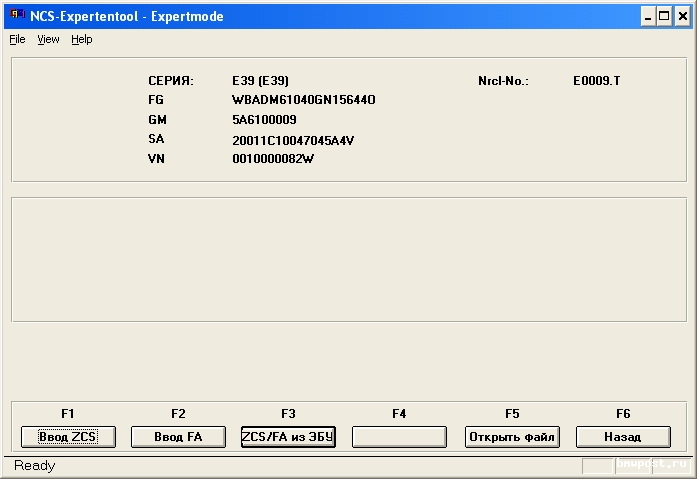Click the Nrcl-No. value E0009.T
The width and height of the screenshot is (697, 479).
click(596, 81)
